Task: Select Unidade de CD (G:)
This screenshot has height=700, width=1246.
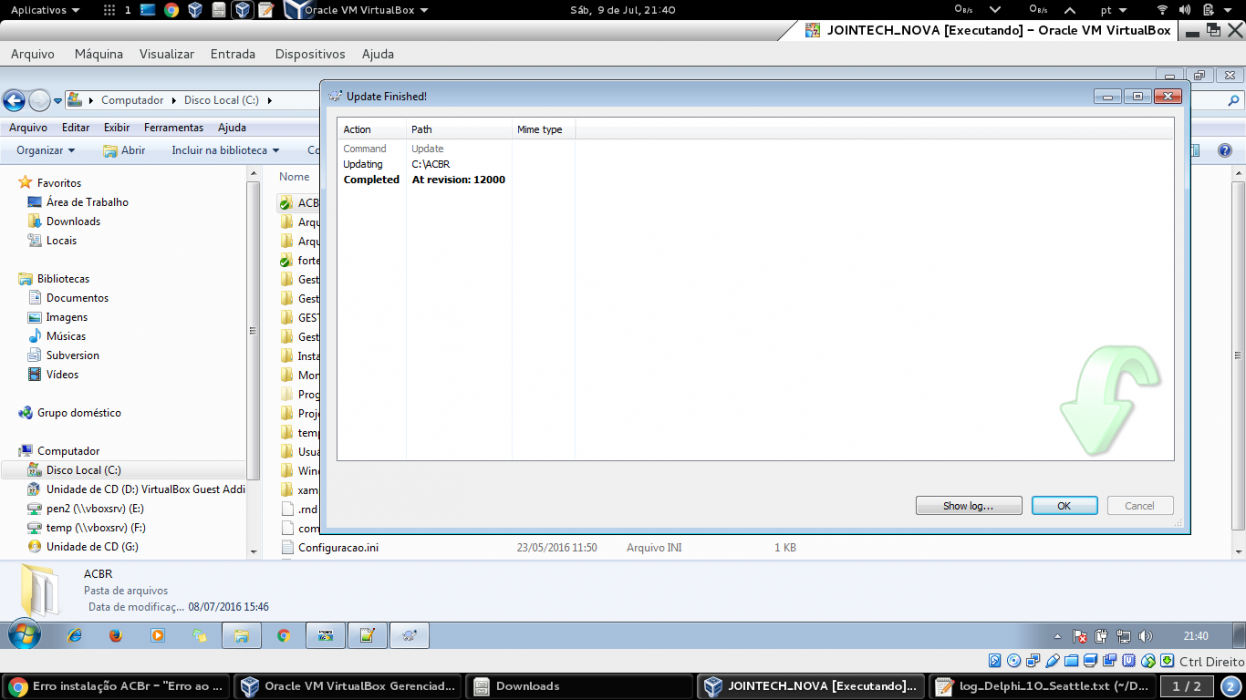Action: tap(92, 547)
